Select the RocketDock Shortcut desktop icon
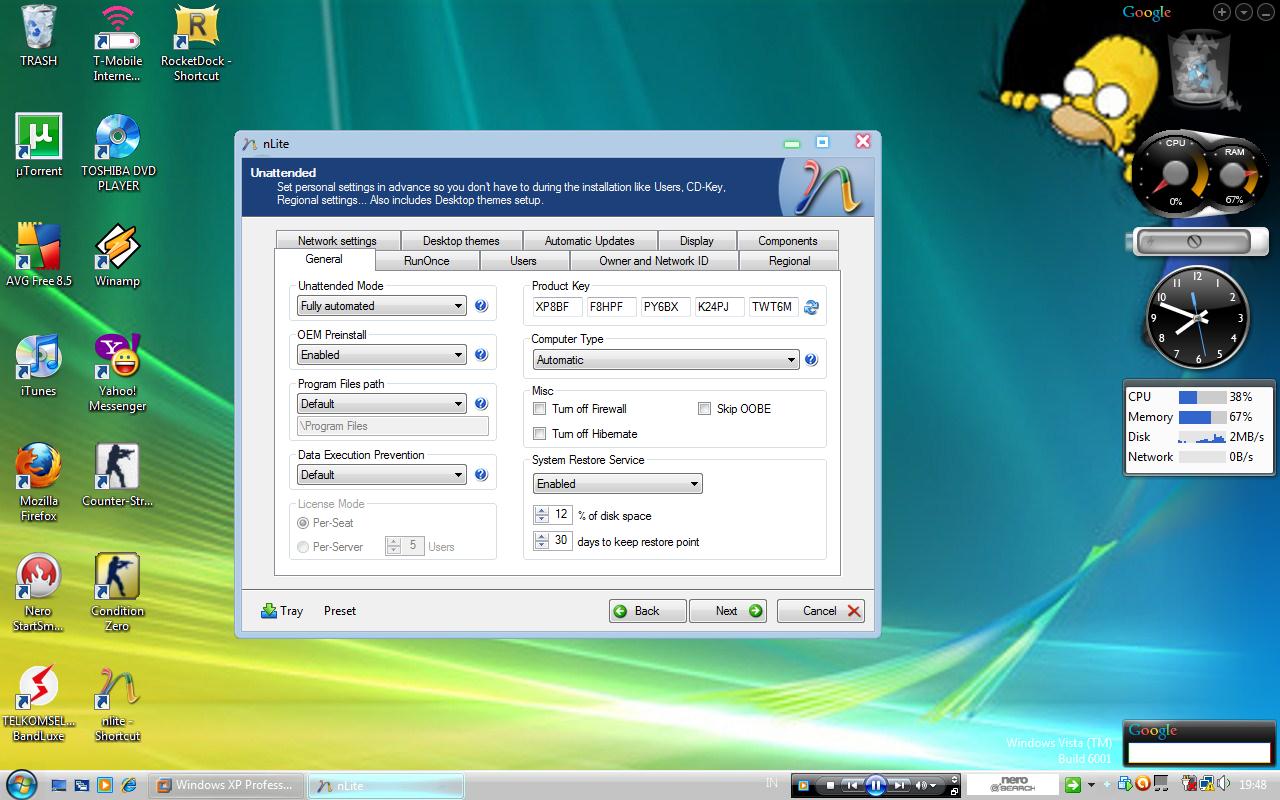Viewport: 1280px width, 800px height. pyautogui.click(x=197, y=43)
